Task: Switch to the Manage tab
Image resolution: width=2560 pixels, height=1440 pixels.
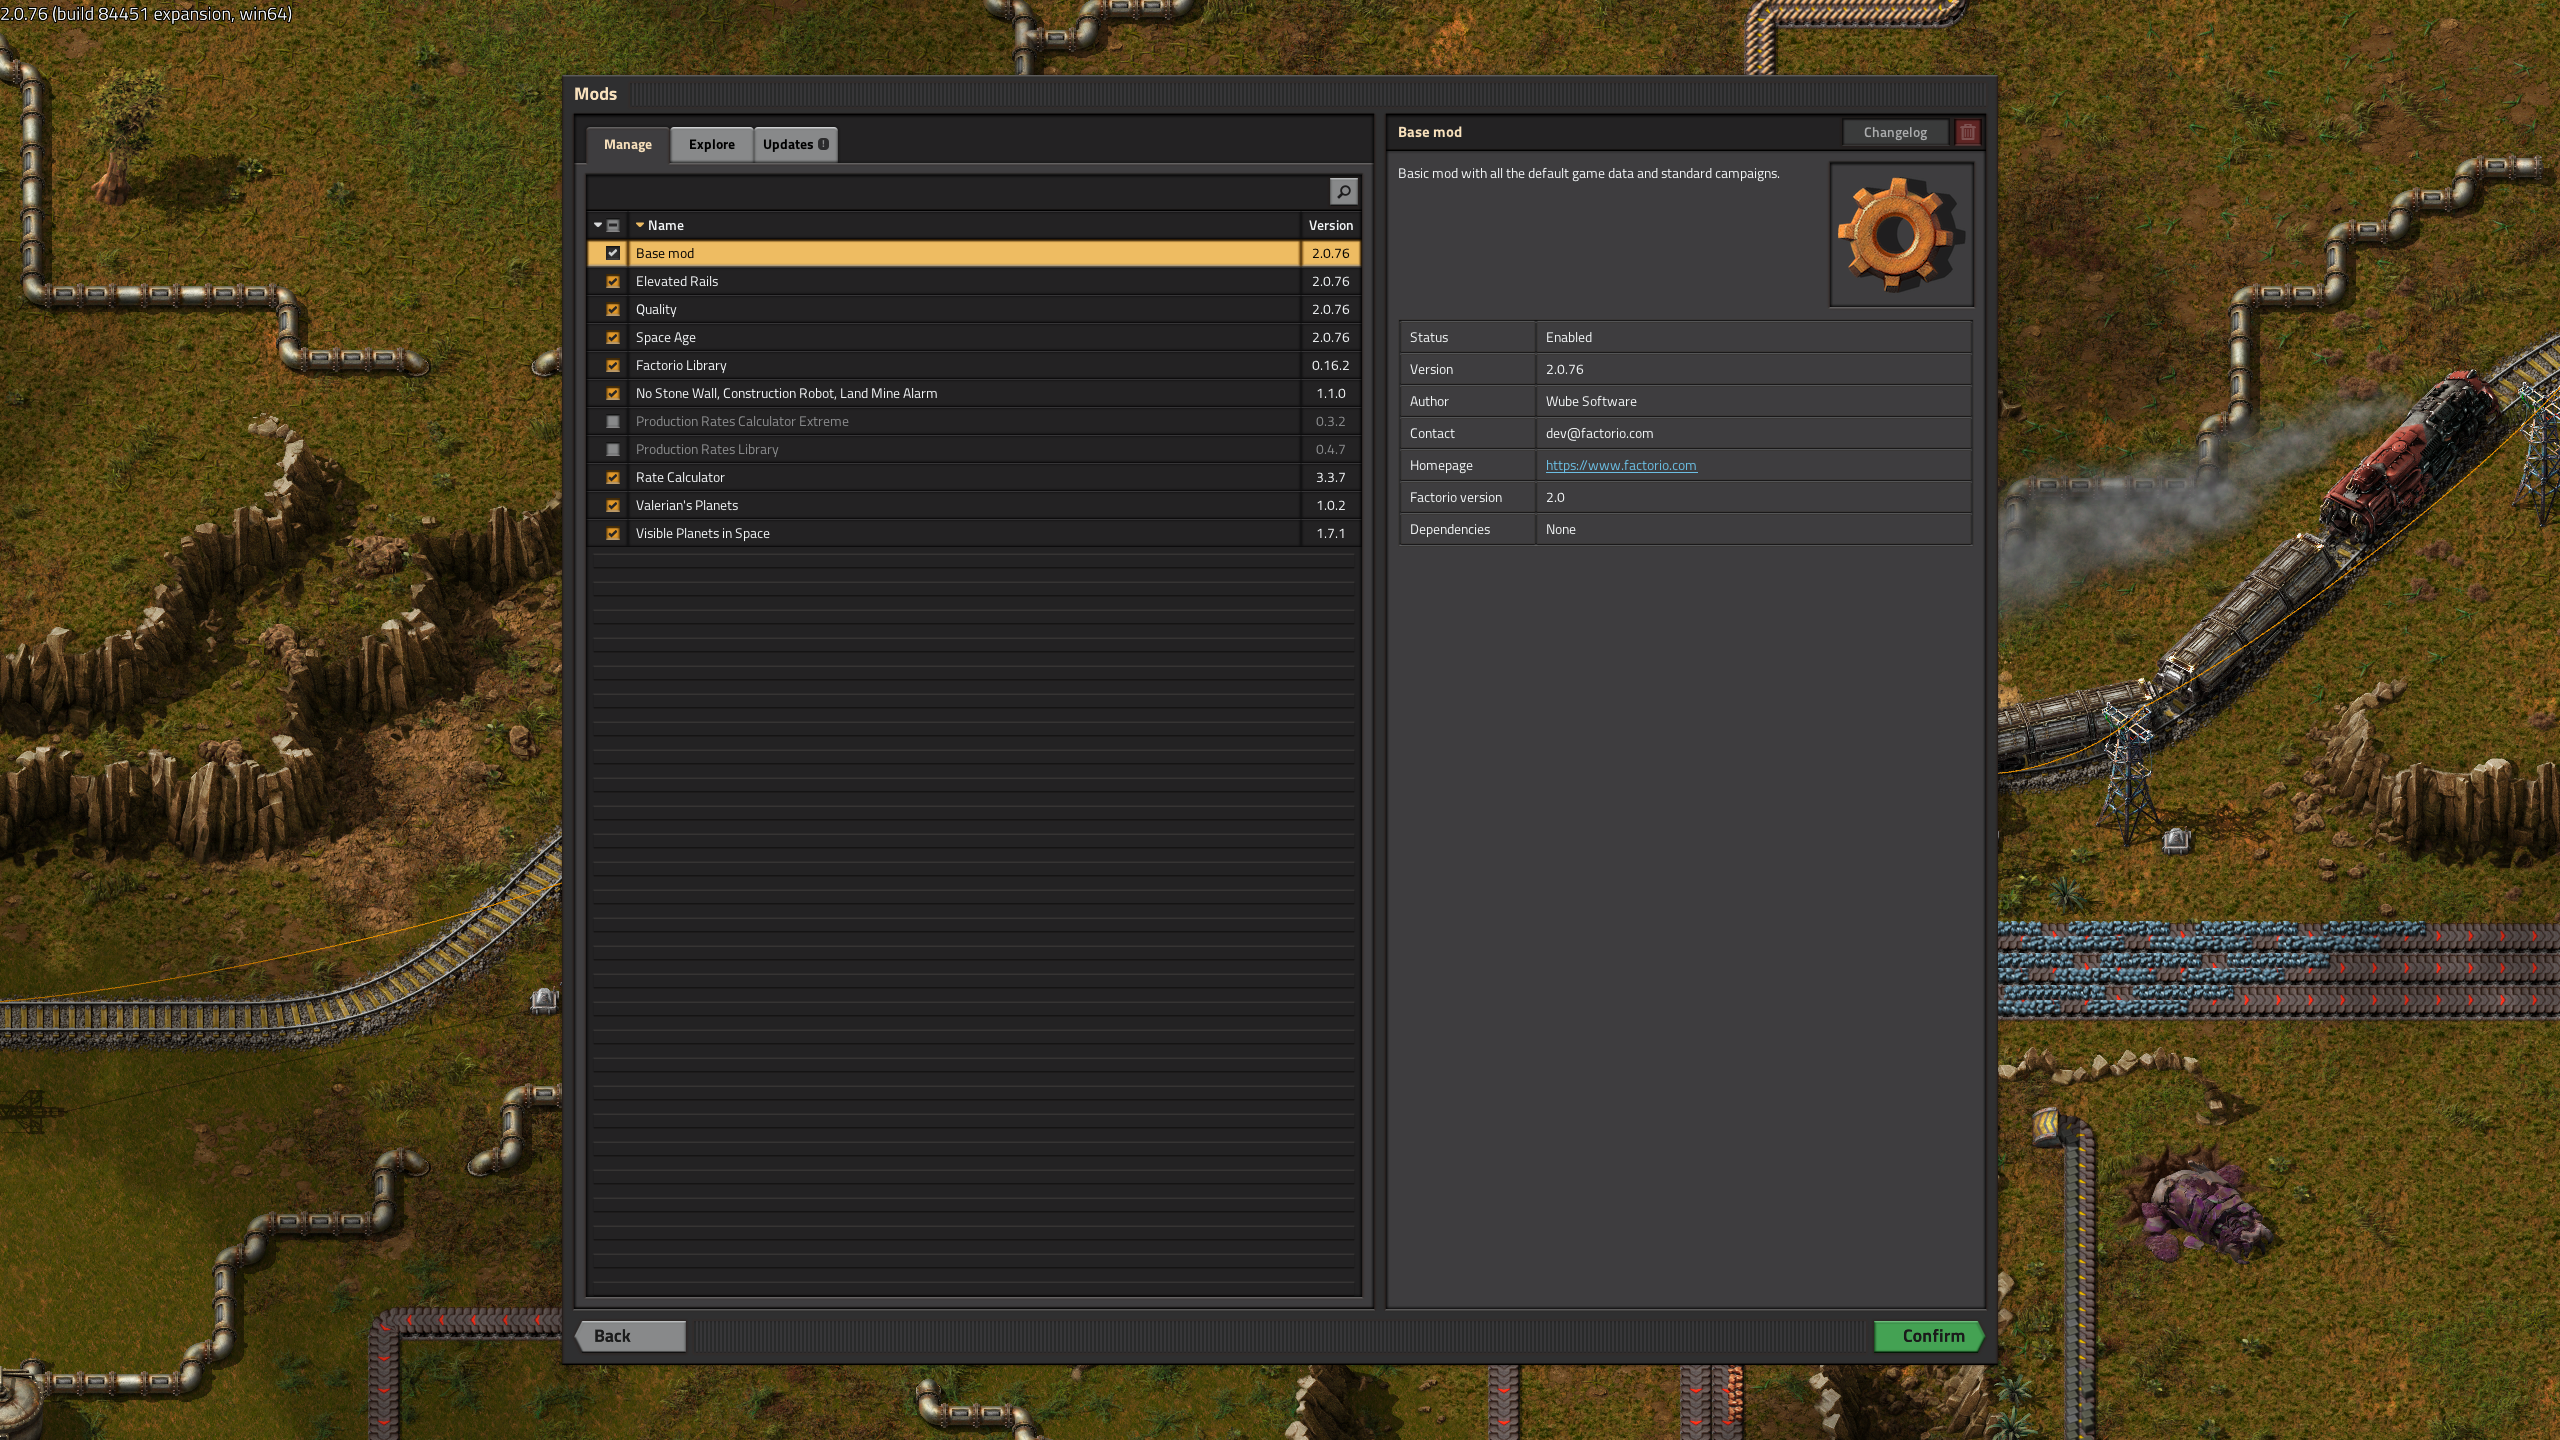Action: point(627,144)
